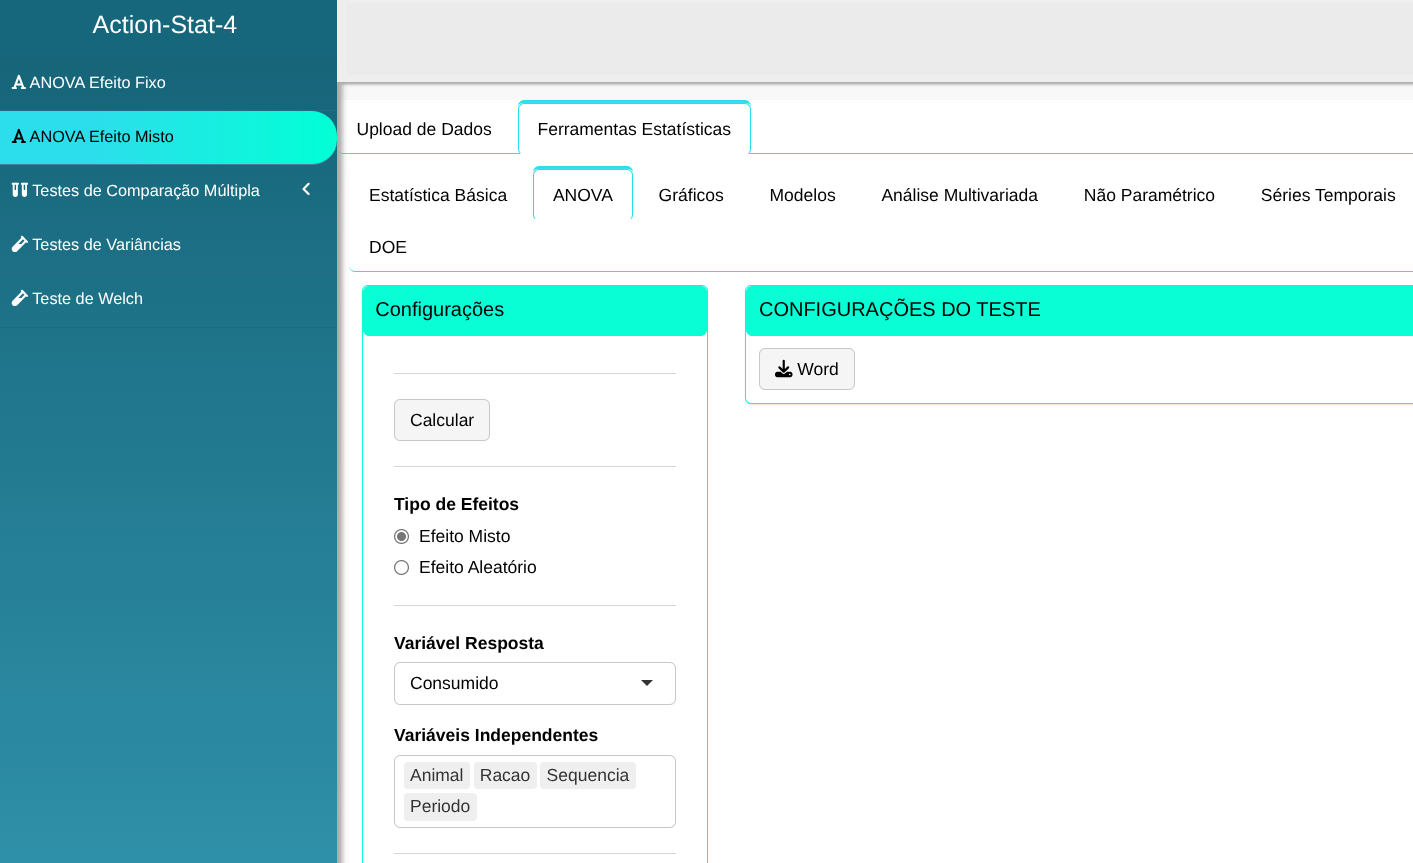Open the Análise Multivariada tab
Image resolution: width=1413 pixels, height=863 pixels.
coord(959,195)
